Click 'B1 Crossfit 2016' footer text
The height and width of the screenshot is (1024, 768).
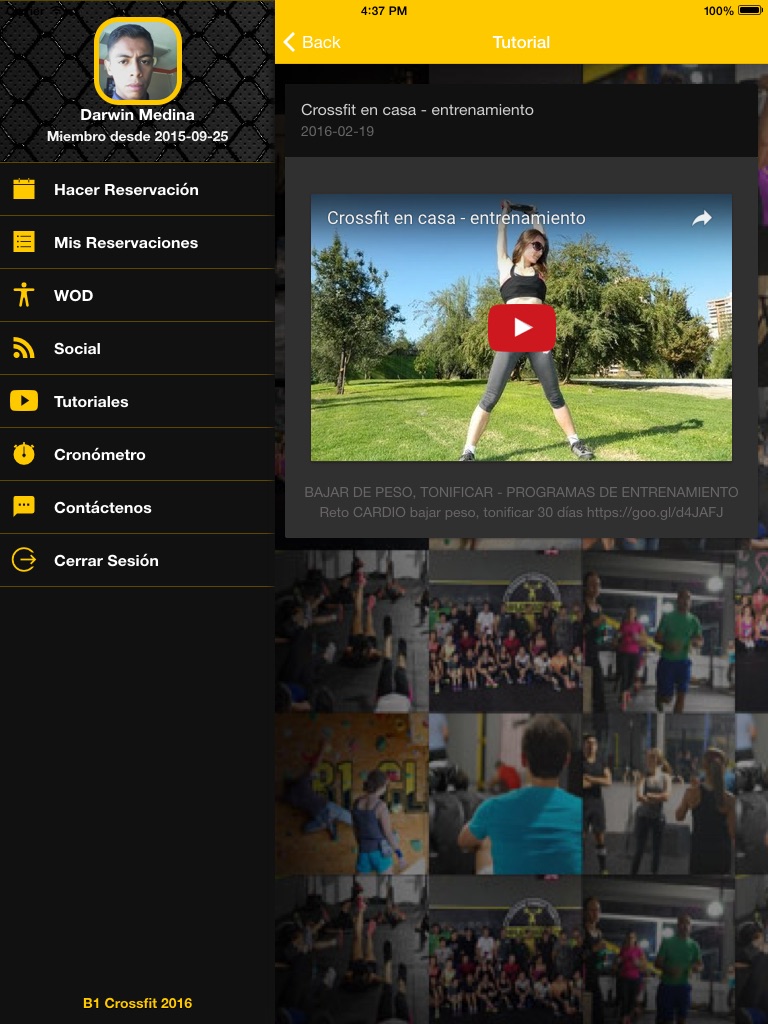(137, 1003)
